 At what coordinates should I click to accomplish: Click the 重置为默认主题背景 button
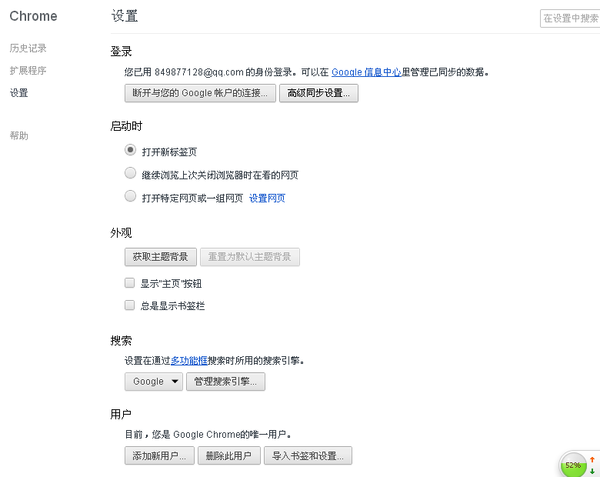point(250,257)
